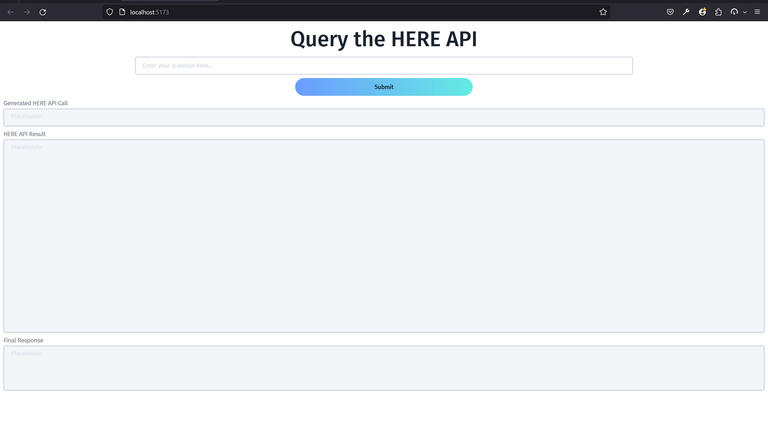Click inside the HERE API Result textarea
This screenshot has width=768, height=442.
[384, 236]
